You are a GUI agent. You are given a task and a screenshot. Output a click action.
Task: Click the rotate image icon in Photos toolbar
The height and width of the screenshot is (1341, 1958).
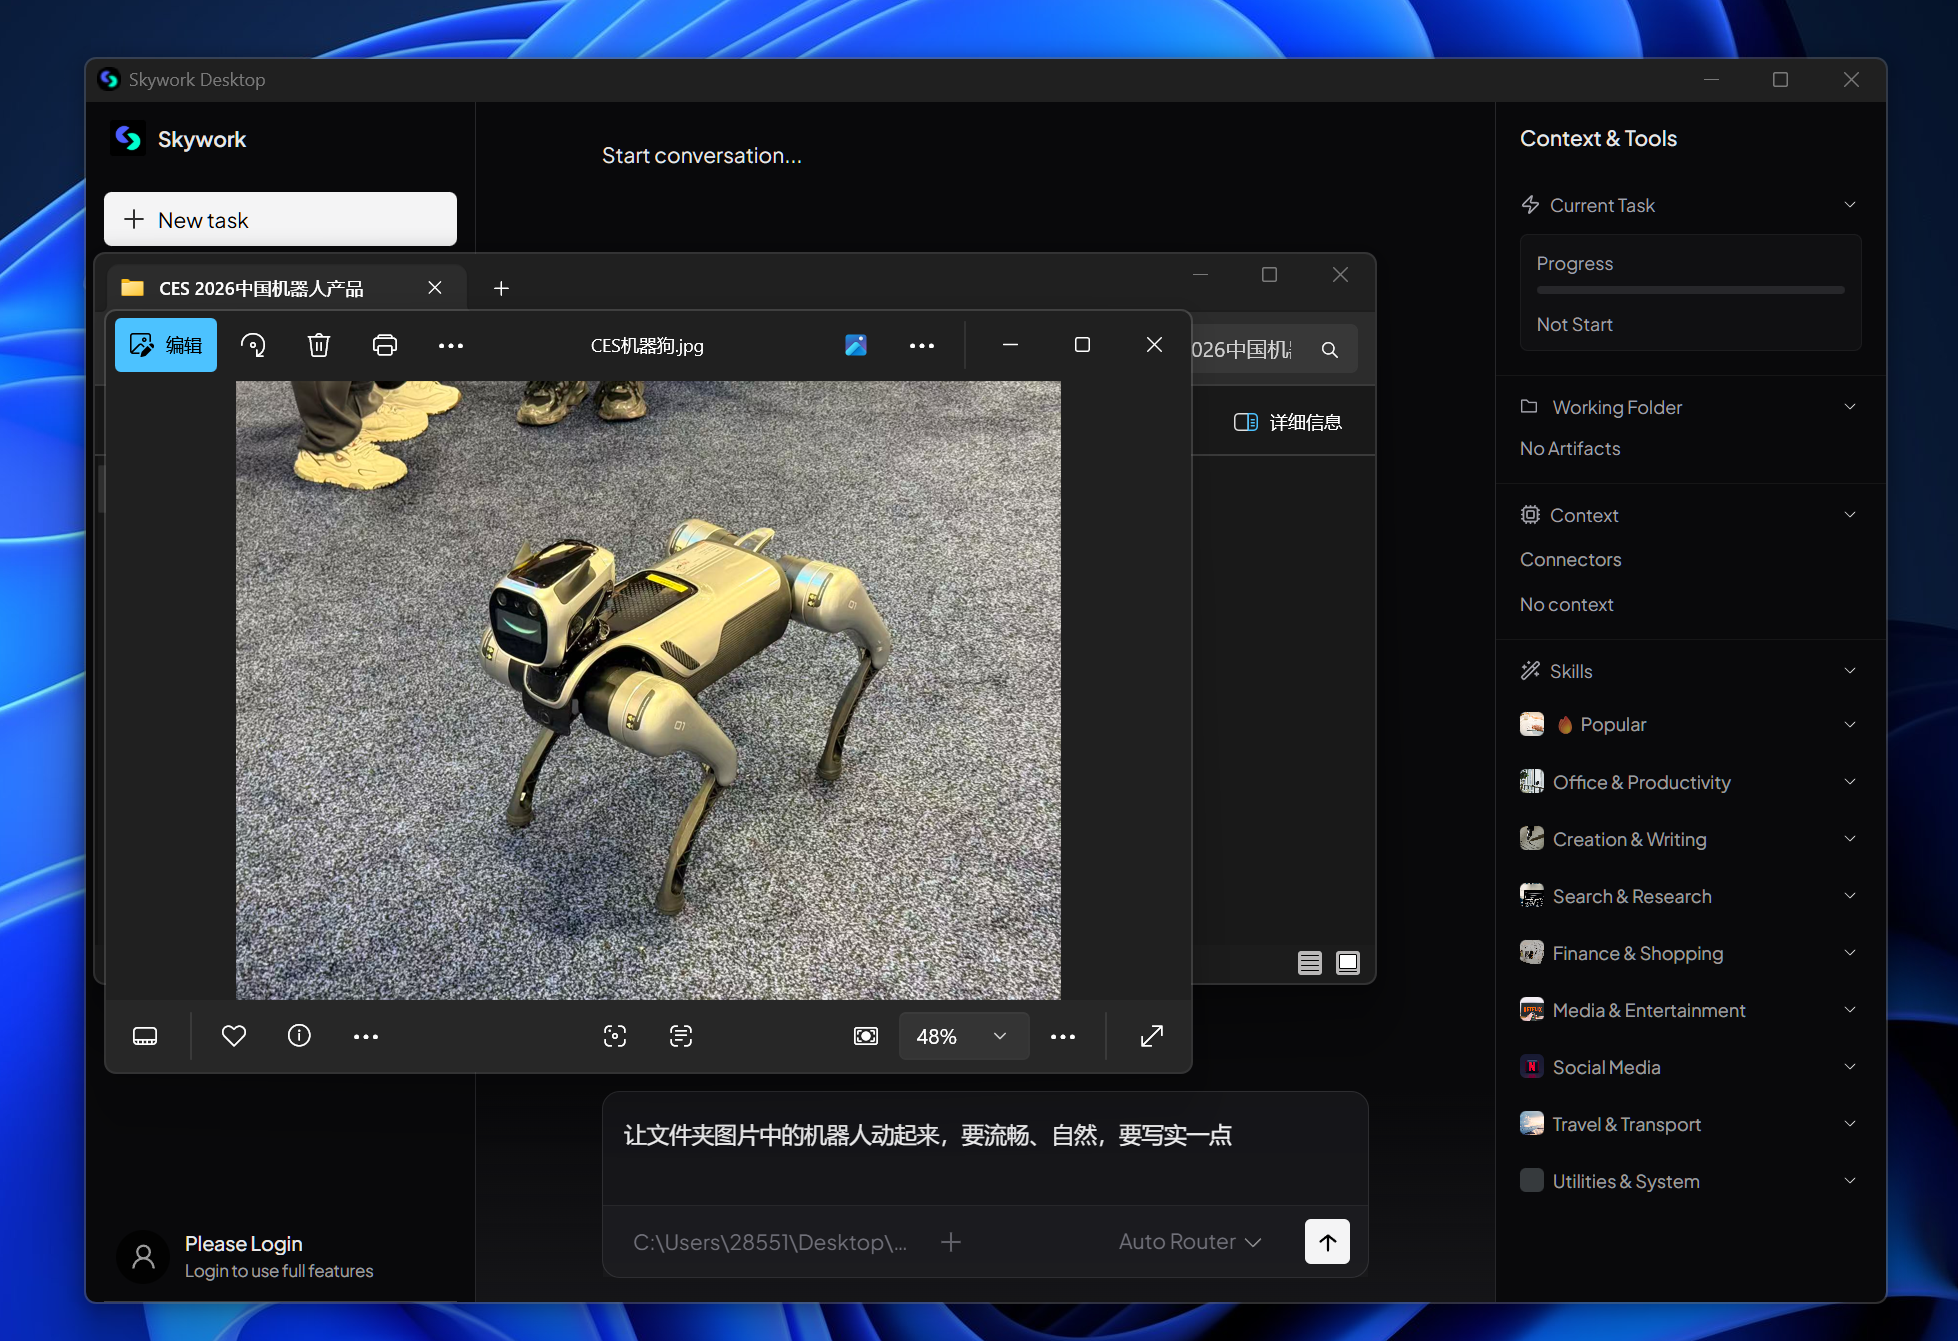point(253,345)
